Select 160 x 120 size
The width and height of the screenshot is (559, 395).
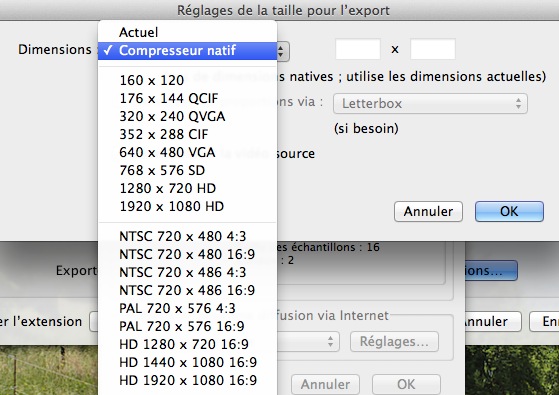point(188,80)
